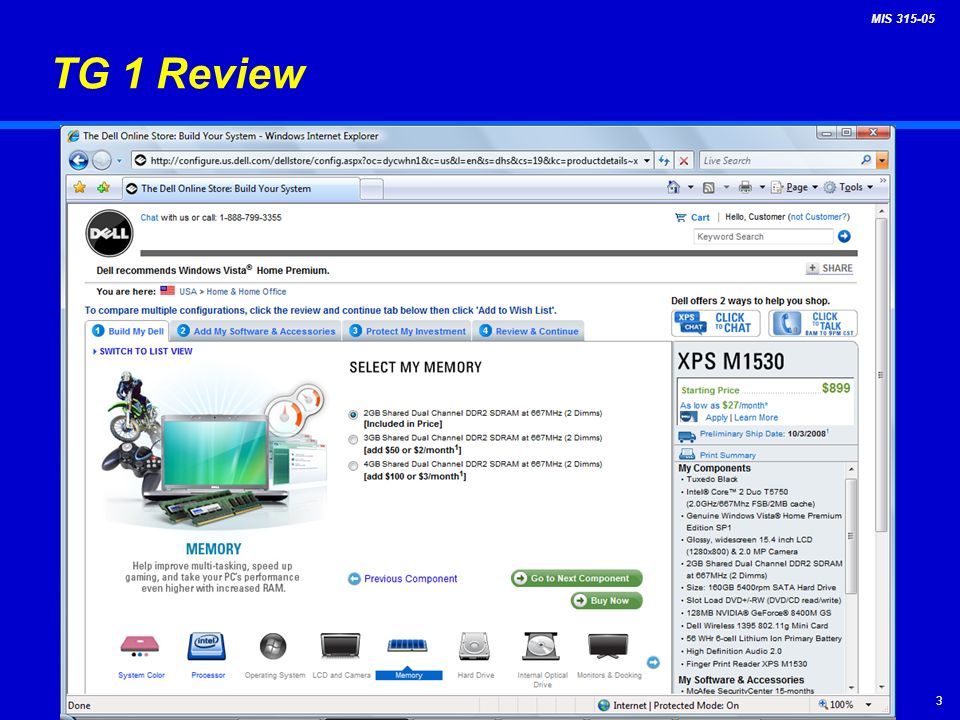Click the Home toolbar icon
The height and width of the screenshot is (720, 960).
click(673, 187)
